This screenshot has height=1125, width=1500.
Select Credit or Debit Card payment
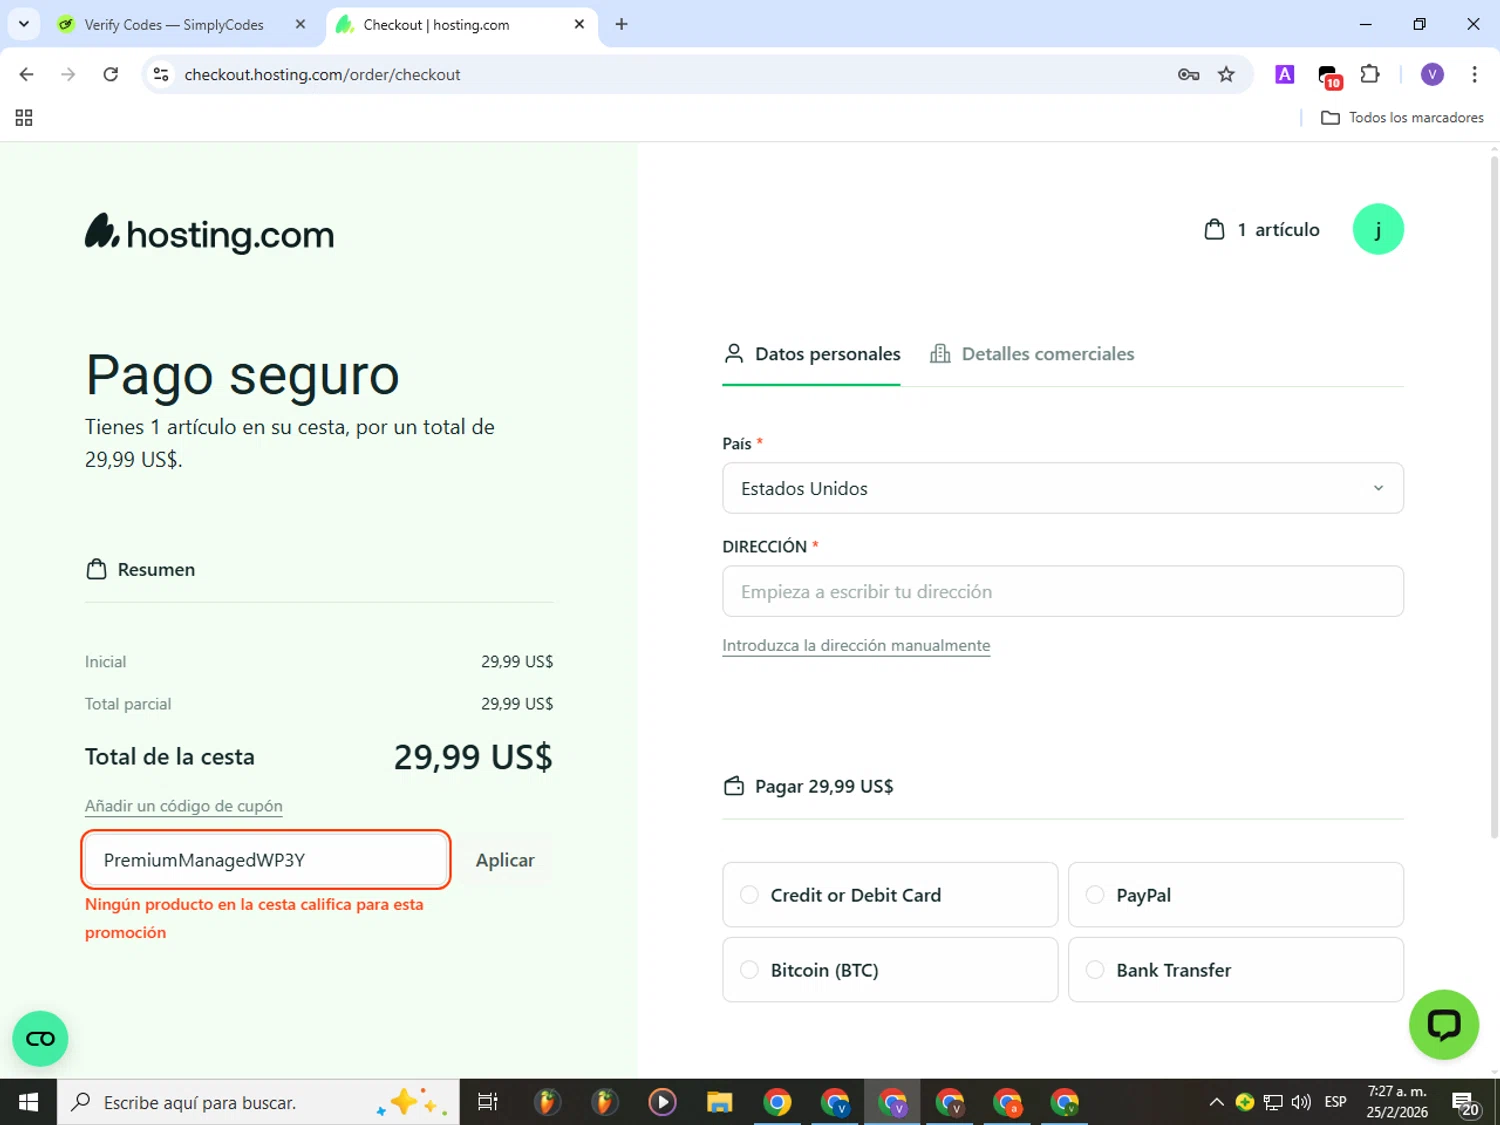tap(890, 895)
